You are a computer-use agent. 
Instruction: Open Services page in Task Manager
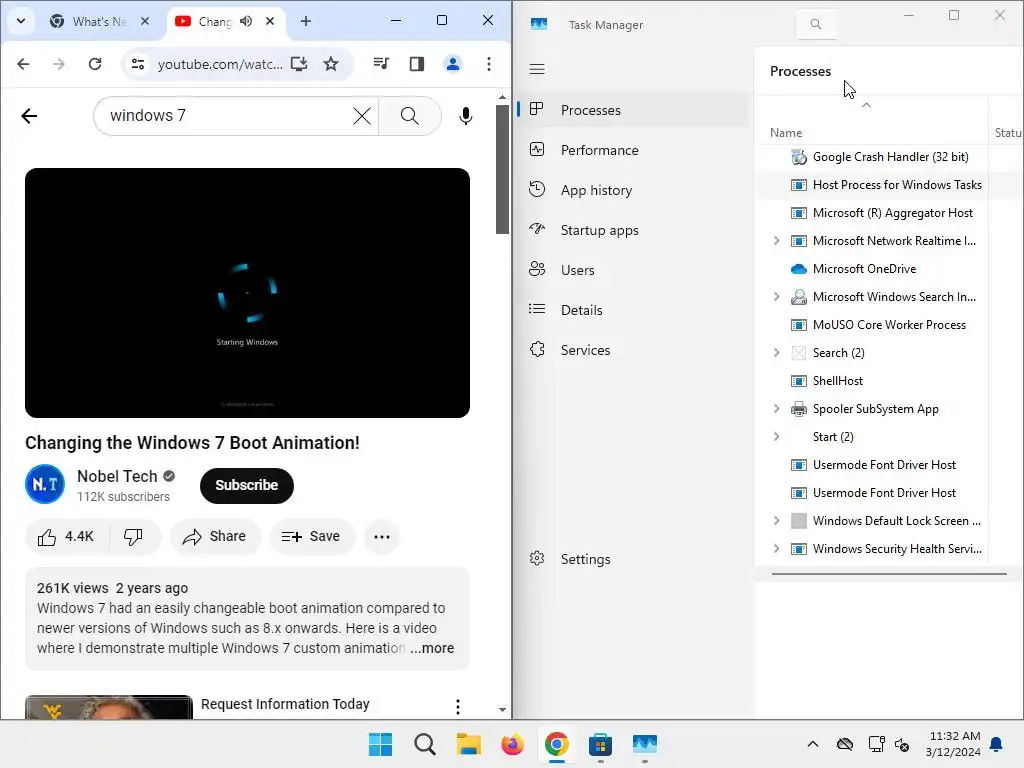tap(632, 350)
